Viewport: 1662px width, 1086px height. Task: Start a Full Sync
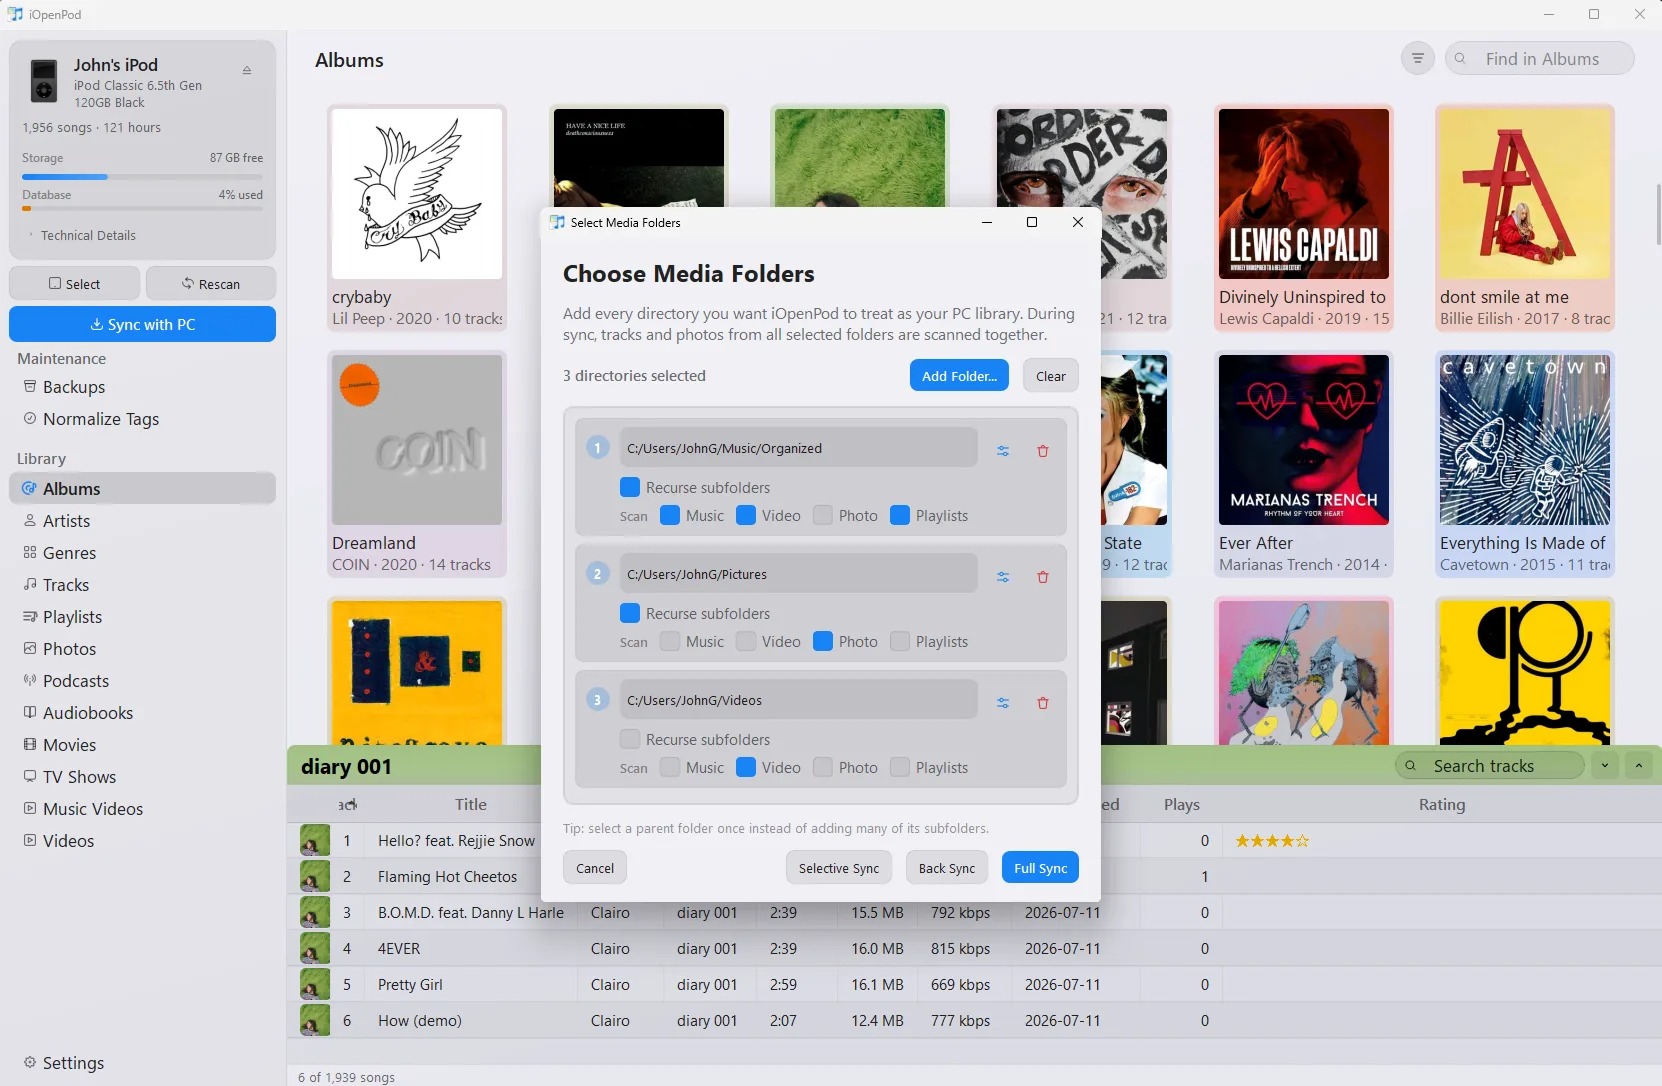click(x=1040, y=868)
